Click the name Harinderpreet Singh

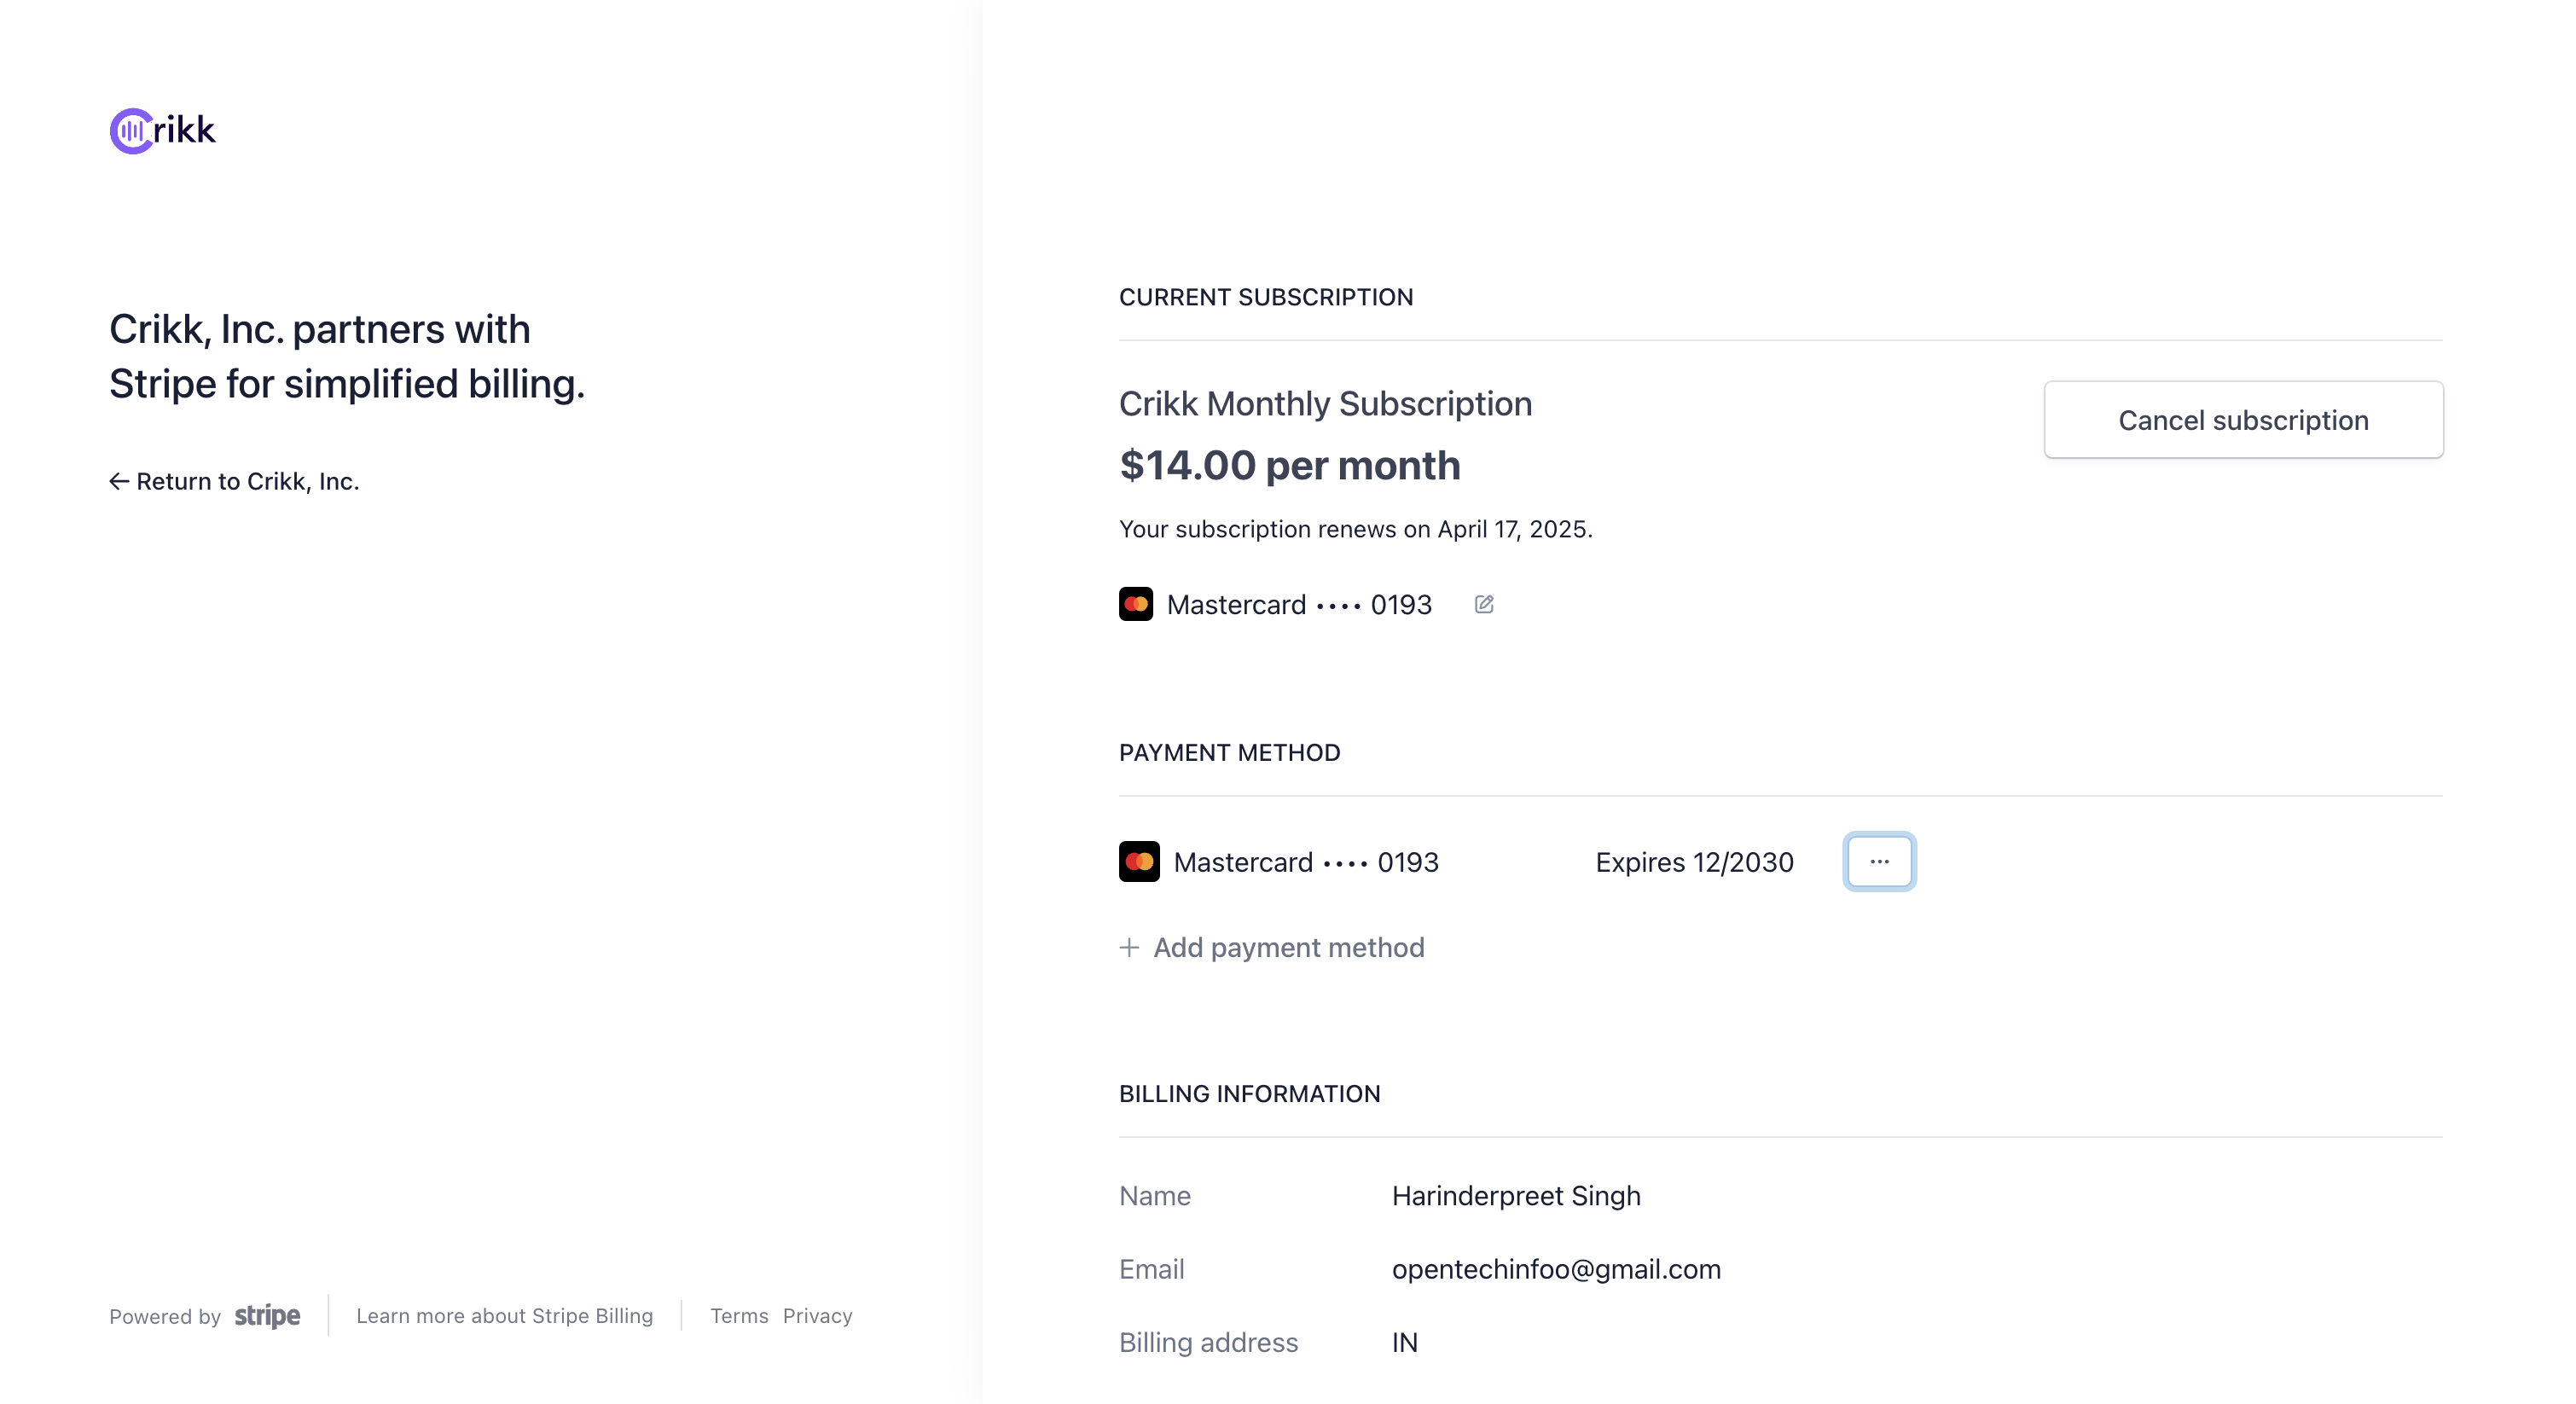click(x=1516, y=1196)
